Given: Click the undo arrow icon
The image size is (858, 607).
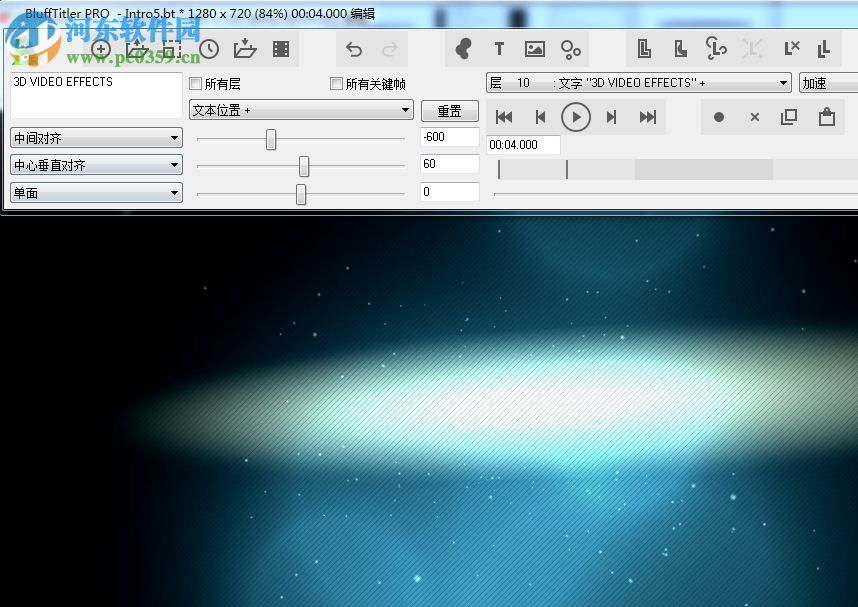Looking at the screenshot, I should coord(354,49).
